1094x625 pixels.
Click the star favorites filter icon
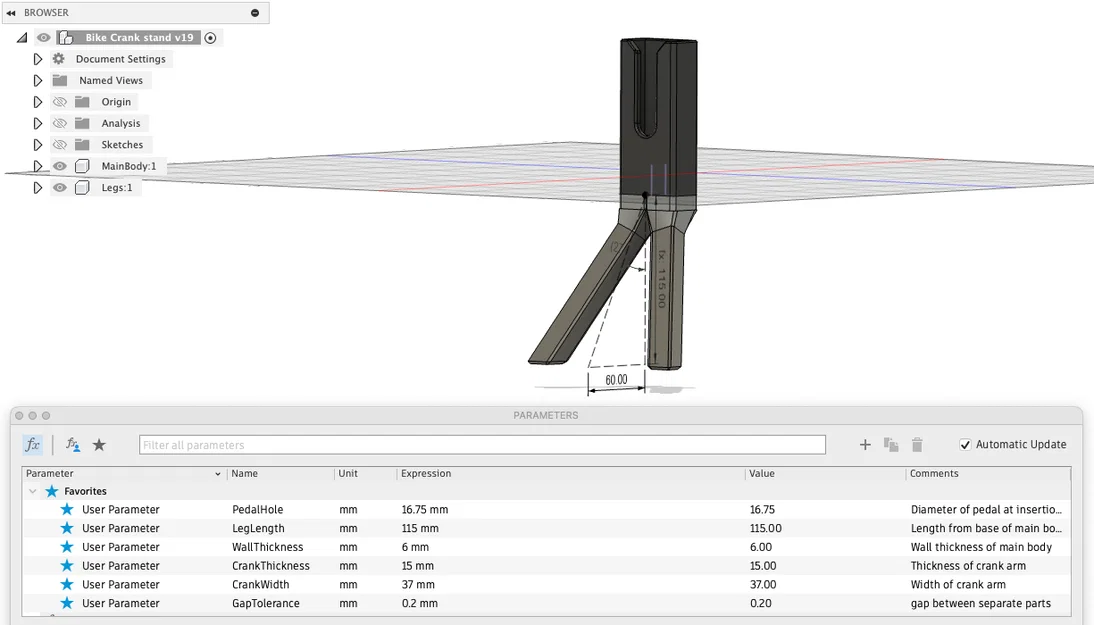coord(99,444)
